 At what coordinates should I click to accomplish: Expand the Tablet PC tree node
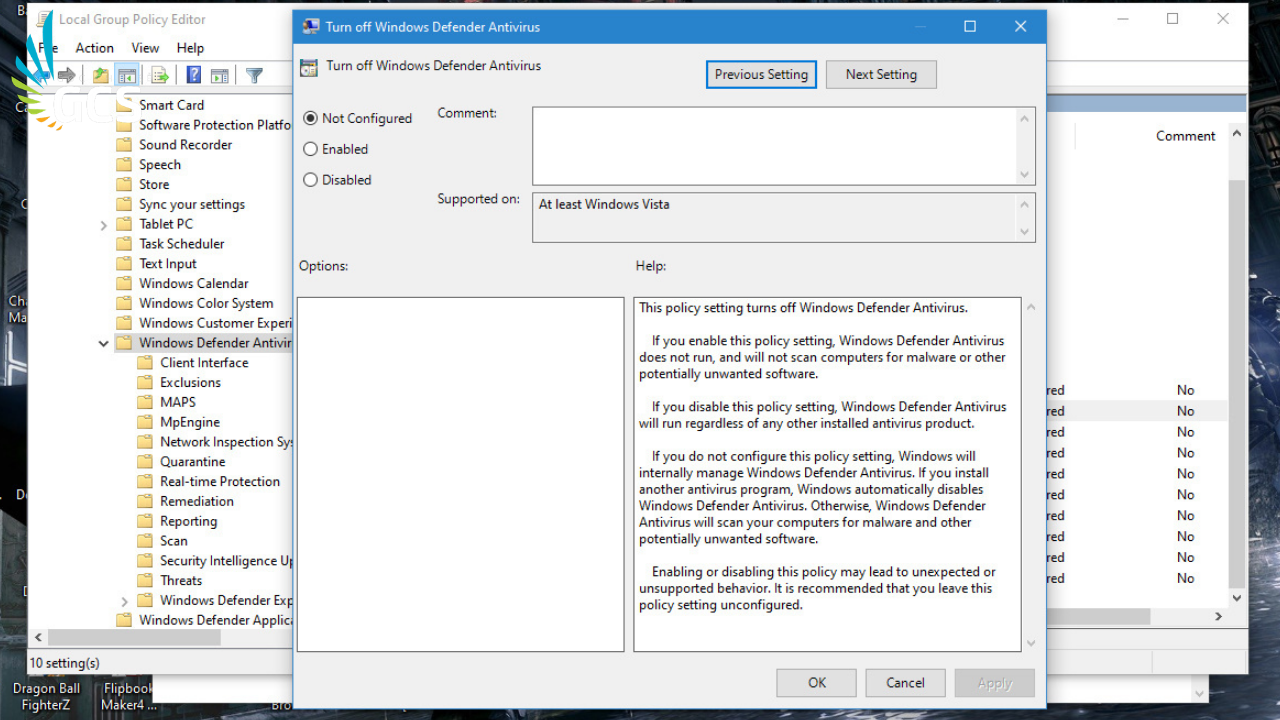pyautogui.click(x=103, y=223)
